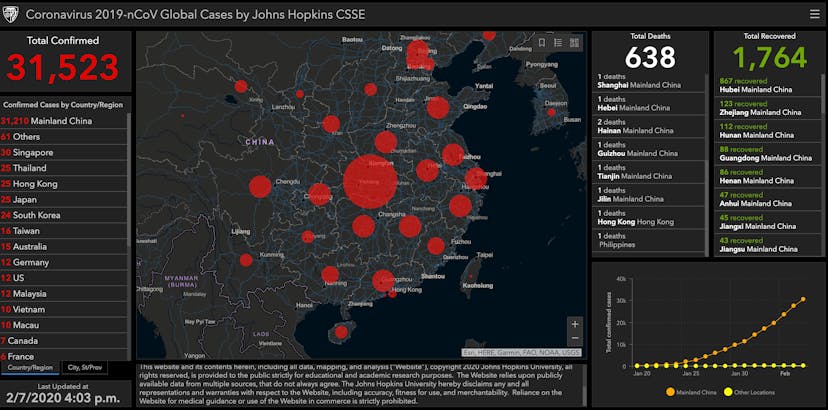The image size is (828, 410).
Task: Click the last data point on the chart
Action: click(803, 299)
